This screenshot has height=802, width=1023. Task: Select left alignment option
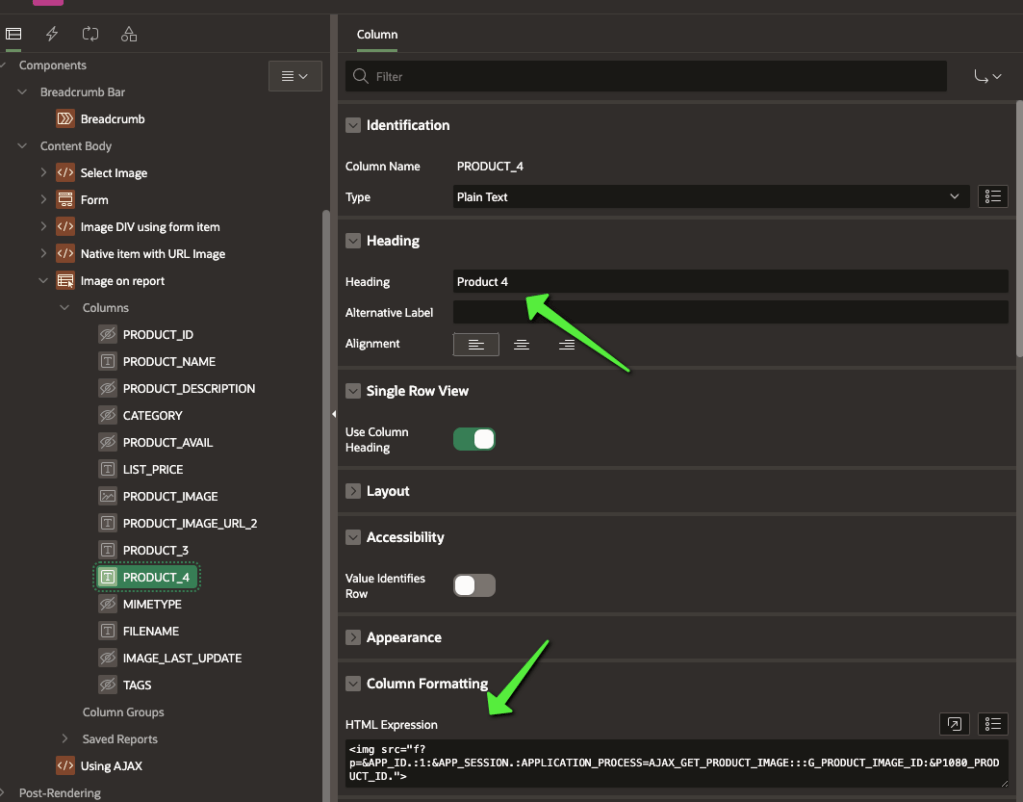pyautogui.click(x=476, y=344)
